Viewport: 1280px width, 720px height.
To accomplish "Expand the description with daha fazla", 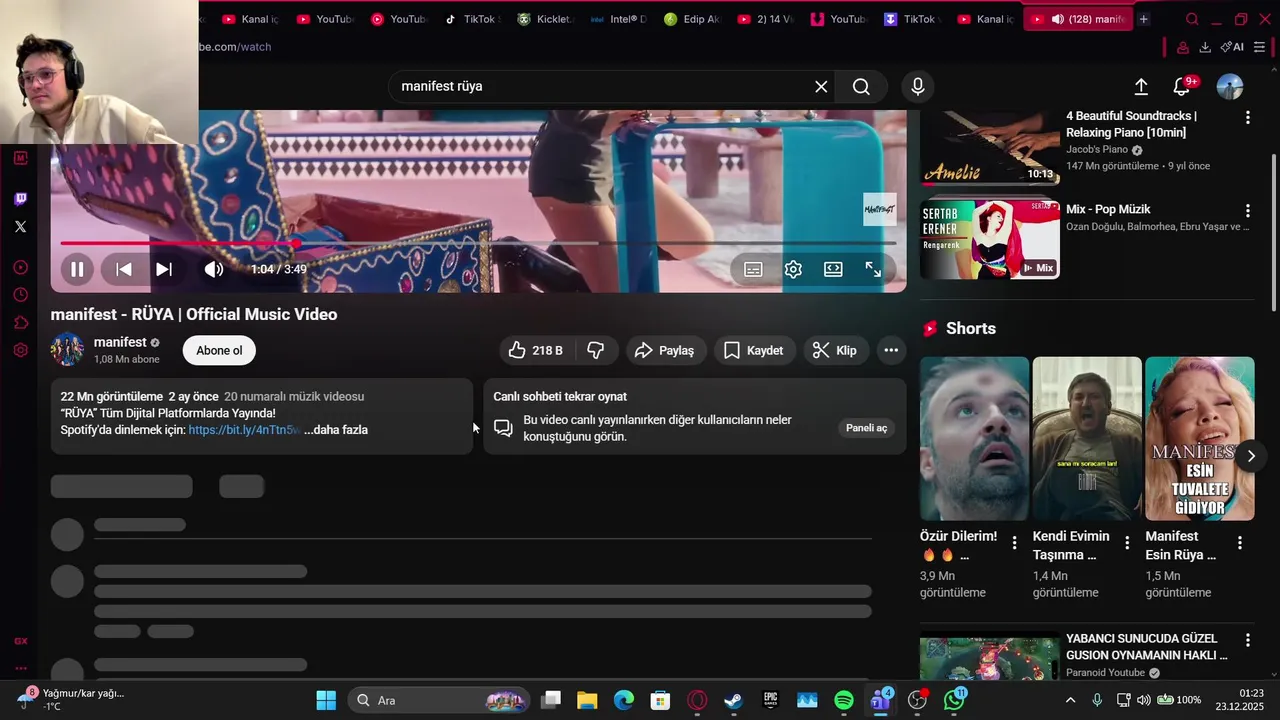I will click(x=336, y=430).
